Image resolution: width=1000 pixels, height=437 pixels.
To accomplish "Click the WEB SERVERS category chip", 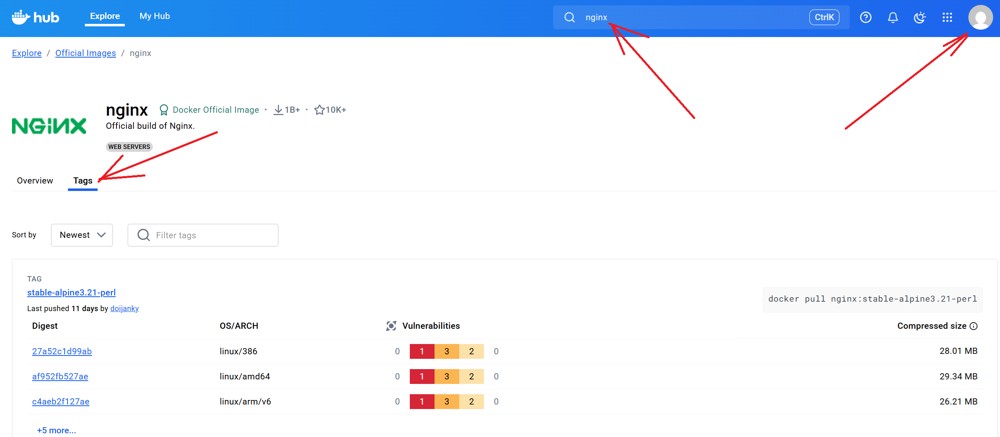I will coord(129,147).
